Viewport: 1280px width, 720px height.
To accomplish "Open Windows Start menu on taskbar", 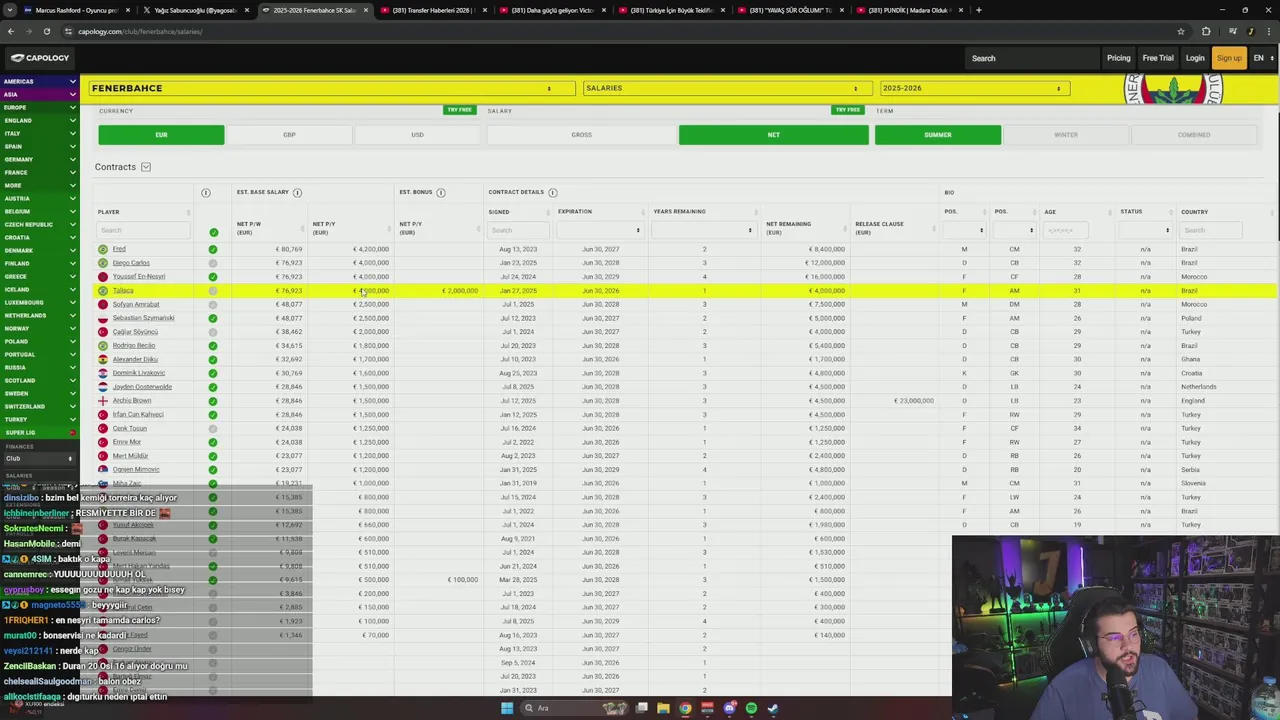I will pos(507,708).
